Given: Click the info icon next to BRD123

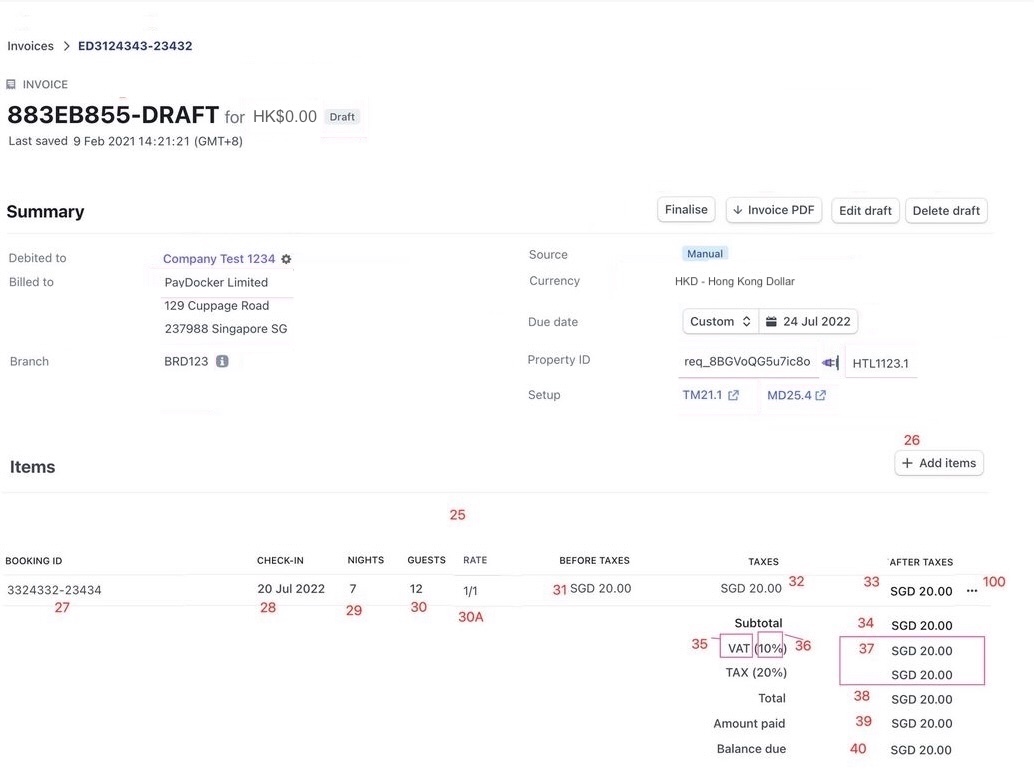Looking at the screenshot, I should pos(222,361).
